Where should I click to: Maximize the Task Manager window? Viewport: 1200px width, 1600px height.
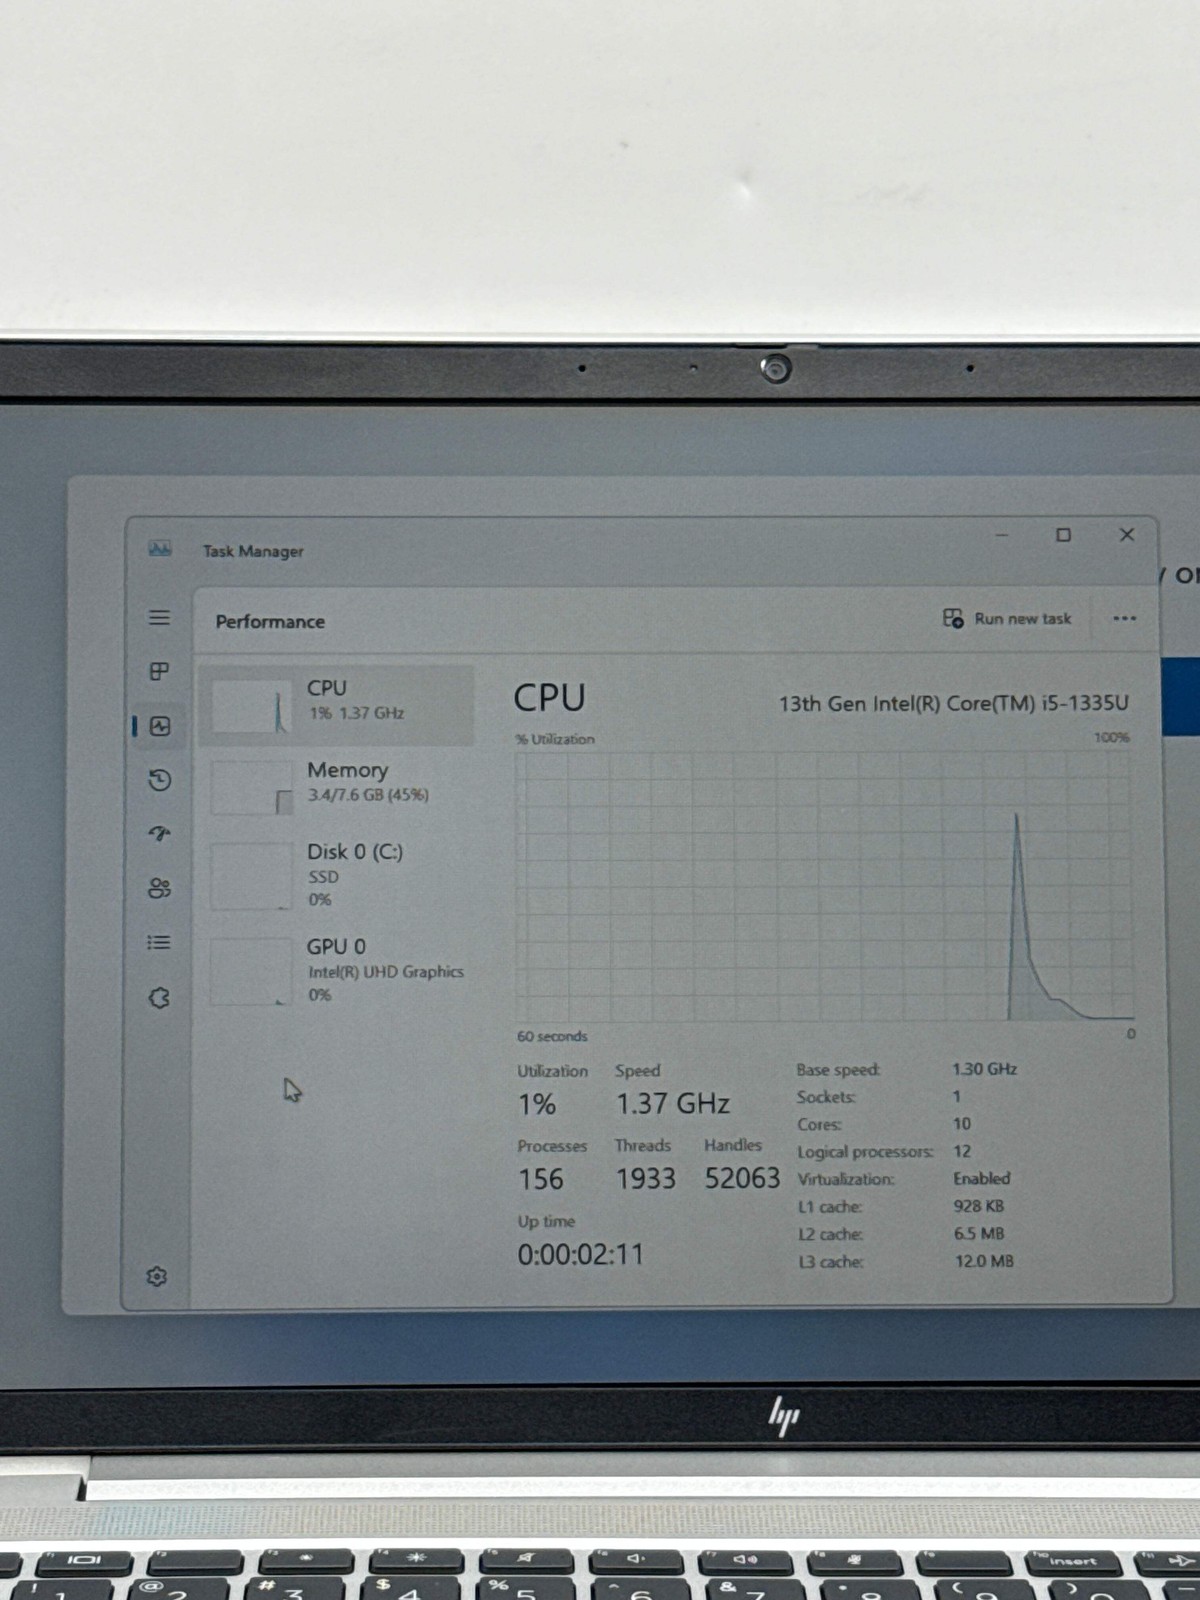(x=1064, y=535)
